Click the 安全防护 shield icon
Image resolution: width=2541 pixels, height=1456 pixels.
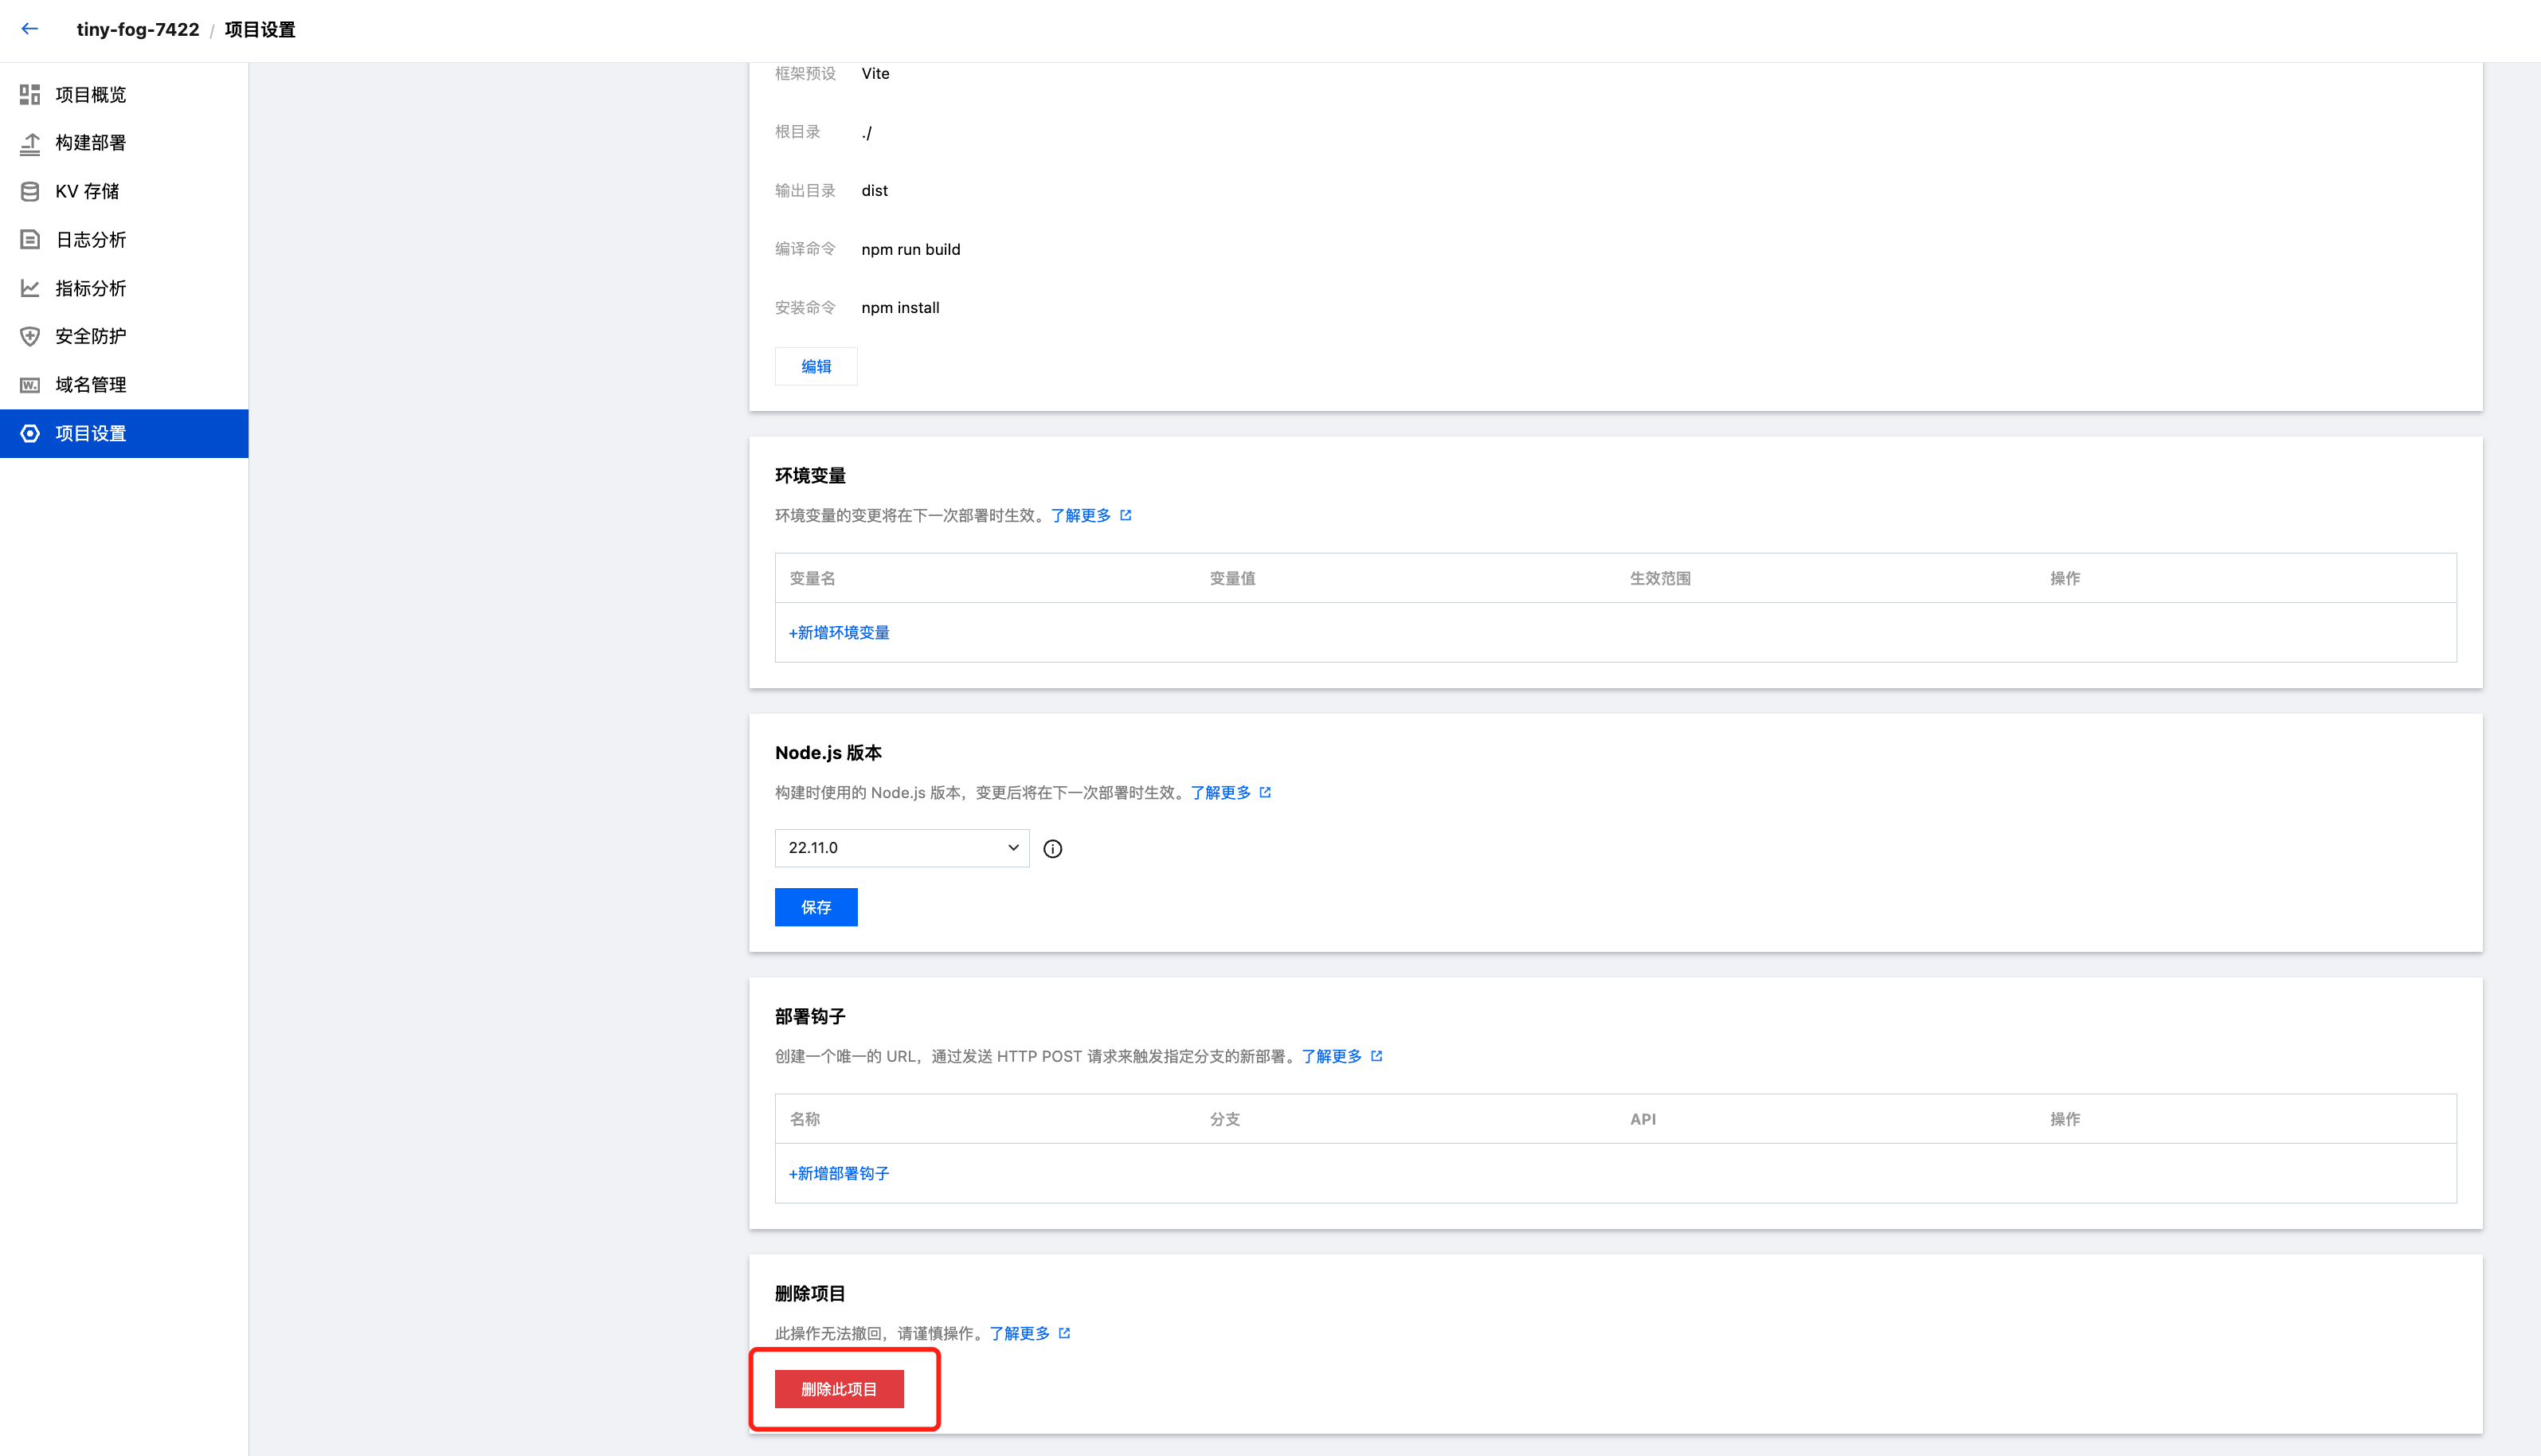(x=30, y=336)
